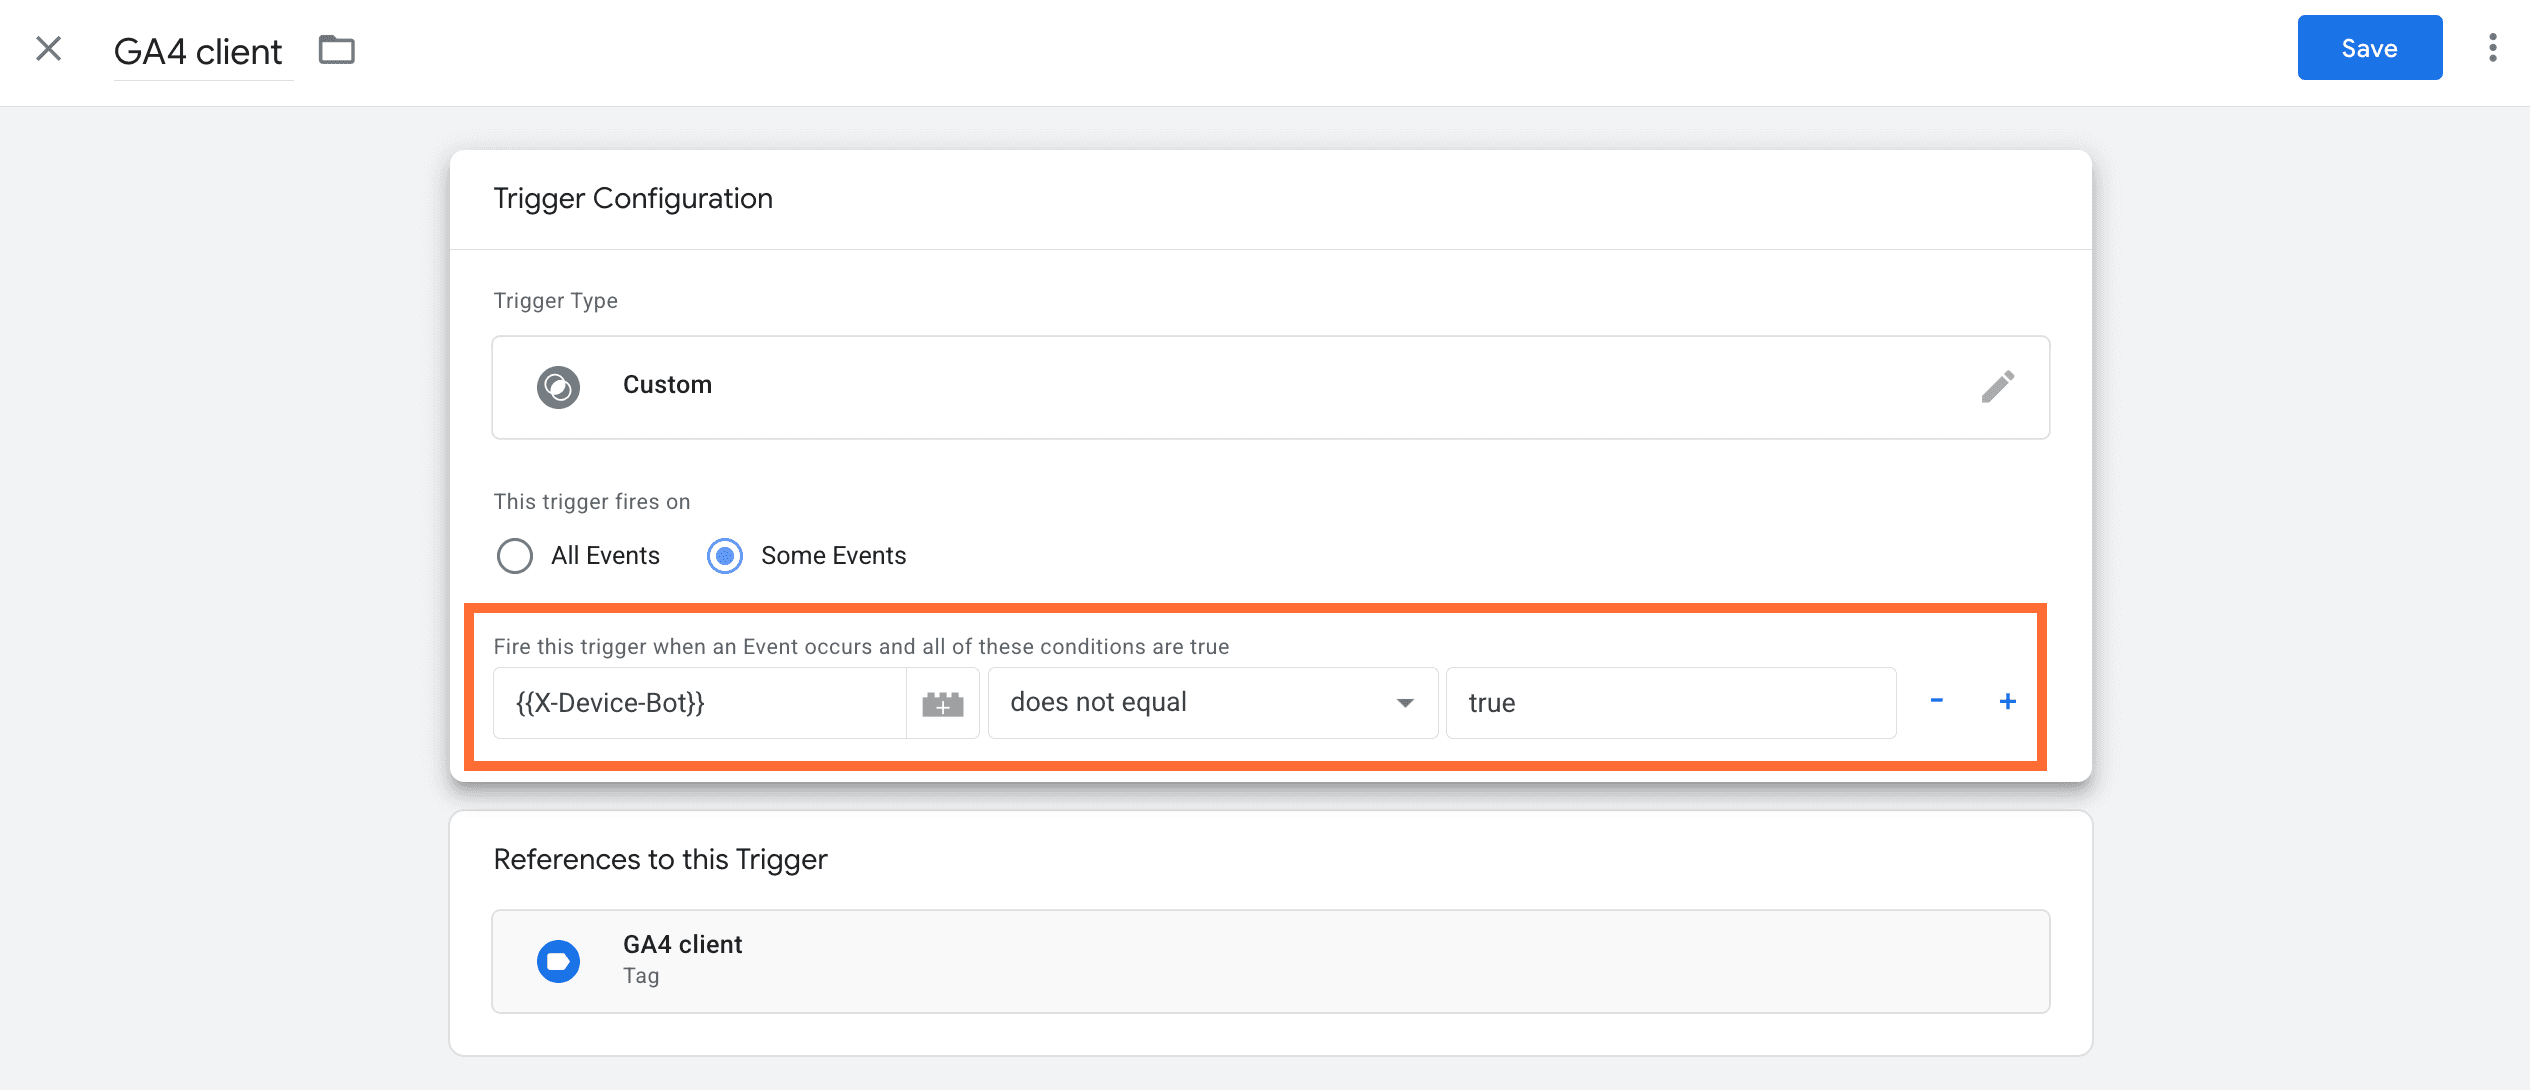
Task: Click the Trigger Configuration header
Action: click(633, 199)
